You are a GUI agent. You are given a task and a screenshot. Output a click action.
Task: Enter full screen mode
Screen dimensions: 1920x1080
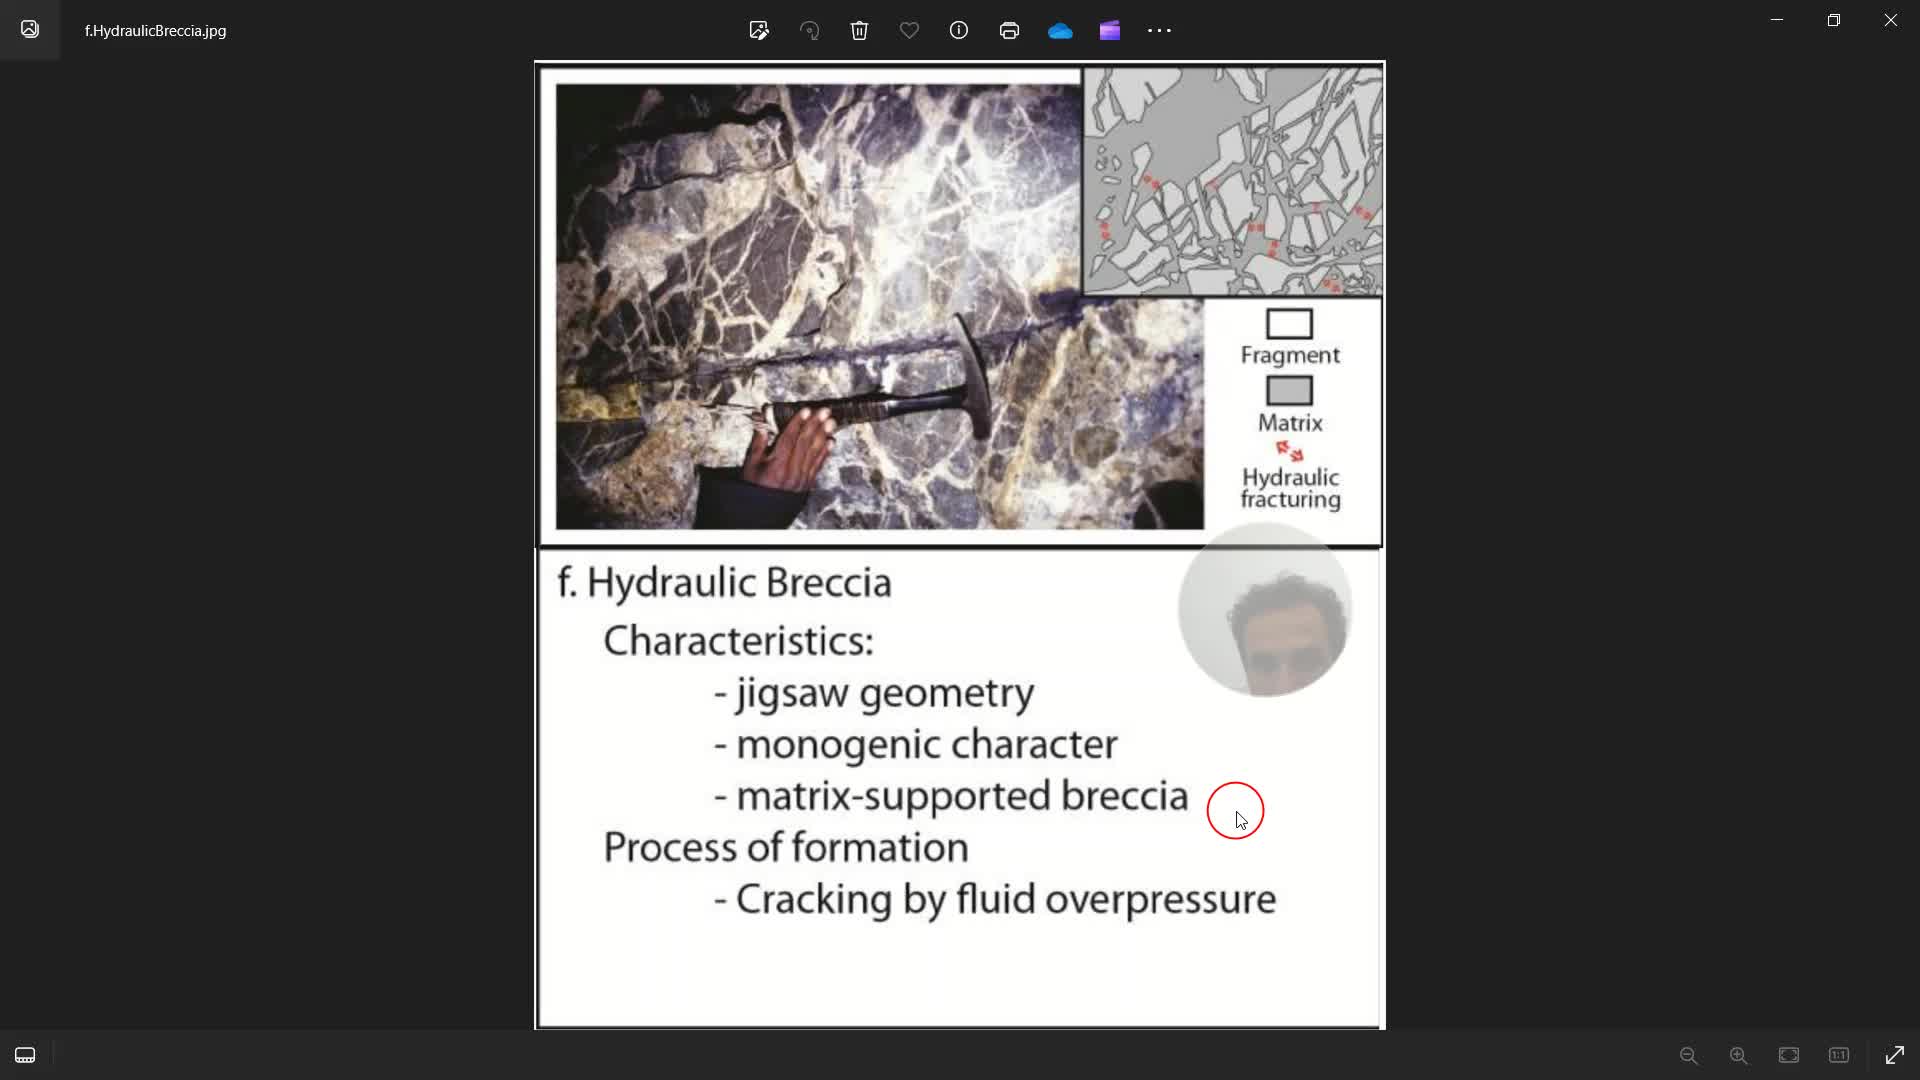pos(1895,1055)
